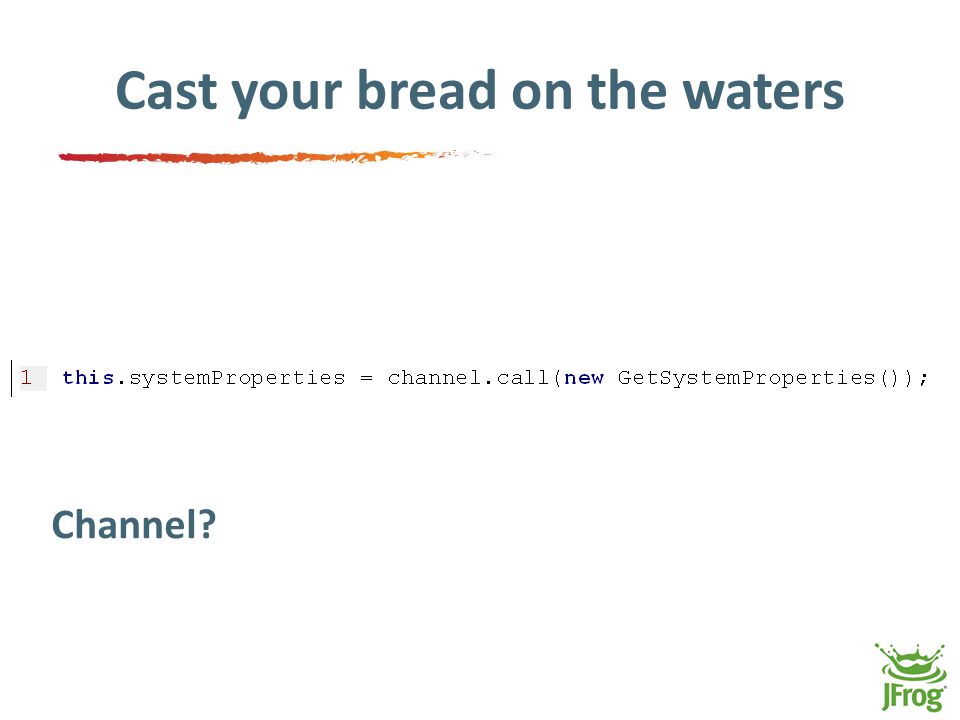This screenshot has width=960, height=720.
Task: Click the 'Channel?' heading text
Action: [x=134, y=525]
